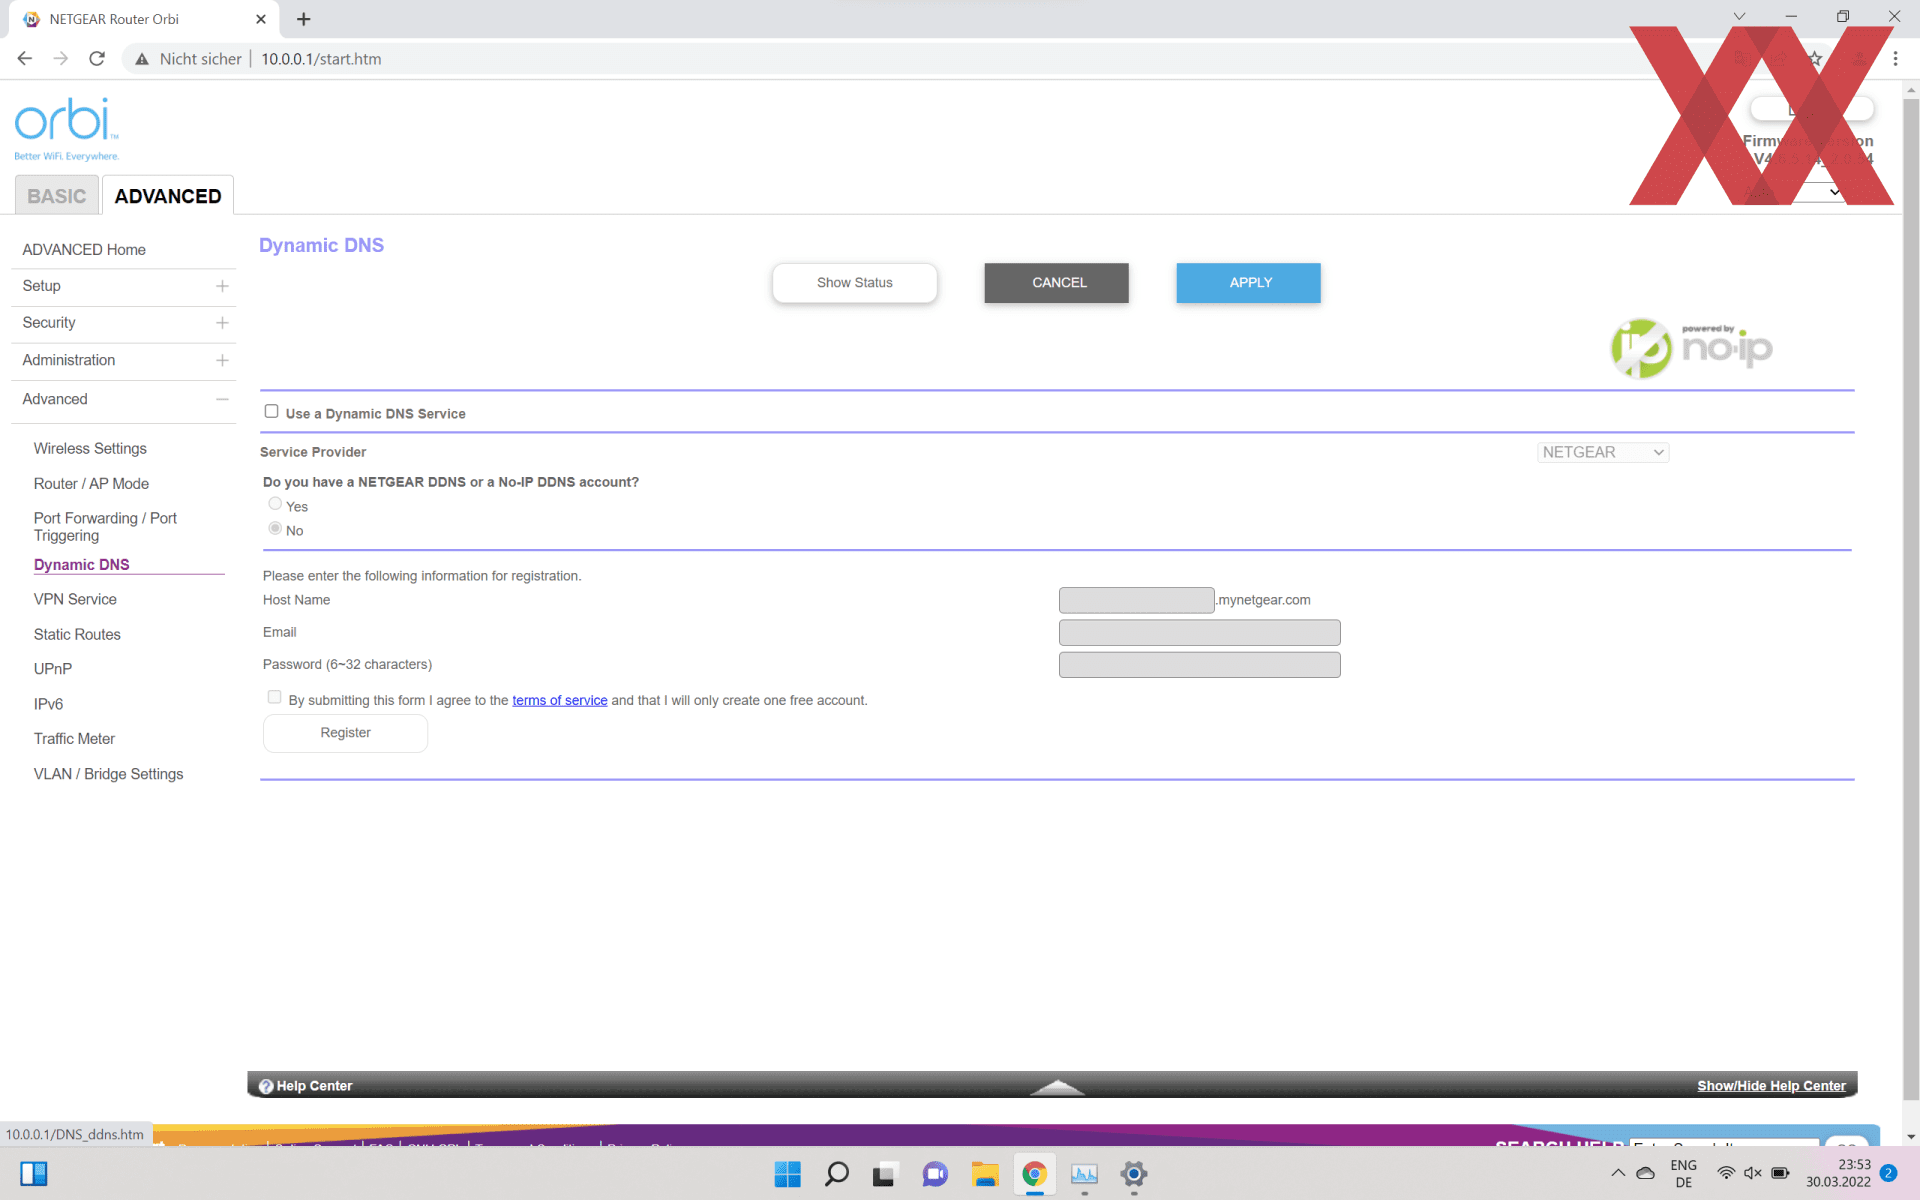This screenshot has width=1920, height=1200.
Task: Check the terms of service agreement box
Action: point(274,697)
